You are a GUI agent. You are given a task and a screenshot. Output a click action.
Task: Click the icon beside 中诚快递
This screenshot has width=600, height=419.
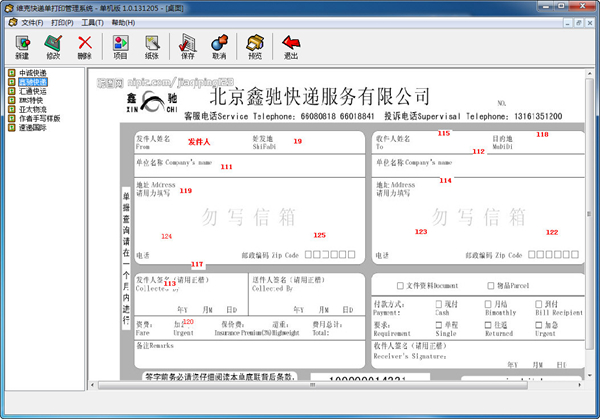click(12, 73)
